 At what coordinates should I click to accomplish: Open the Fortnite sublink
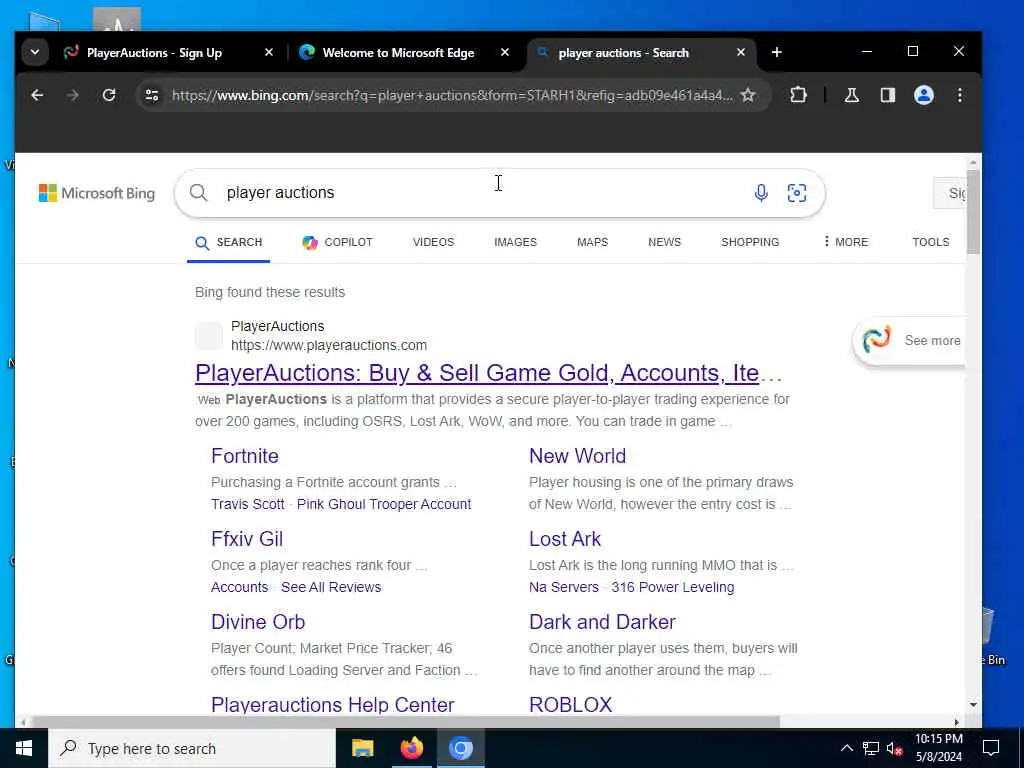pyautogui.click(x=245, y=456)
